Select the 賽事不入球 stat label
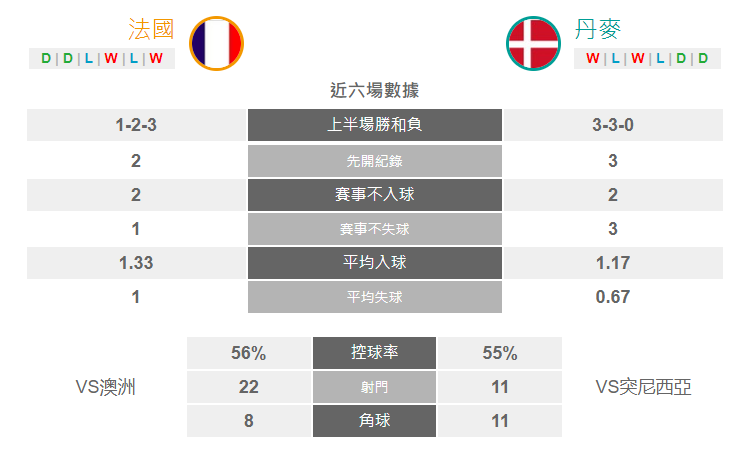The width and height of the screenshot is (747, 454). 374,195
